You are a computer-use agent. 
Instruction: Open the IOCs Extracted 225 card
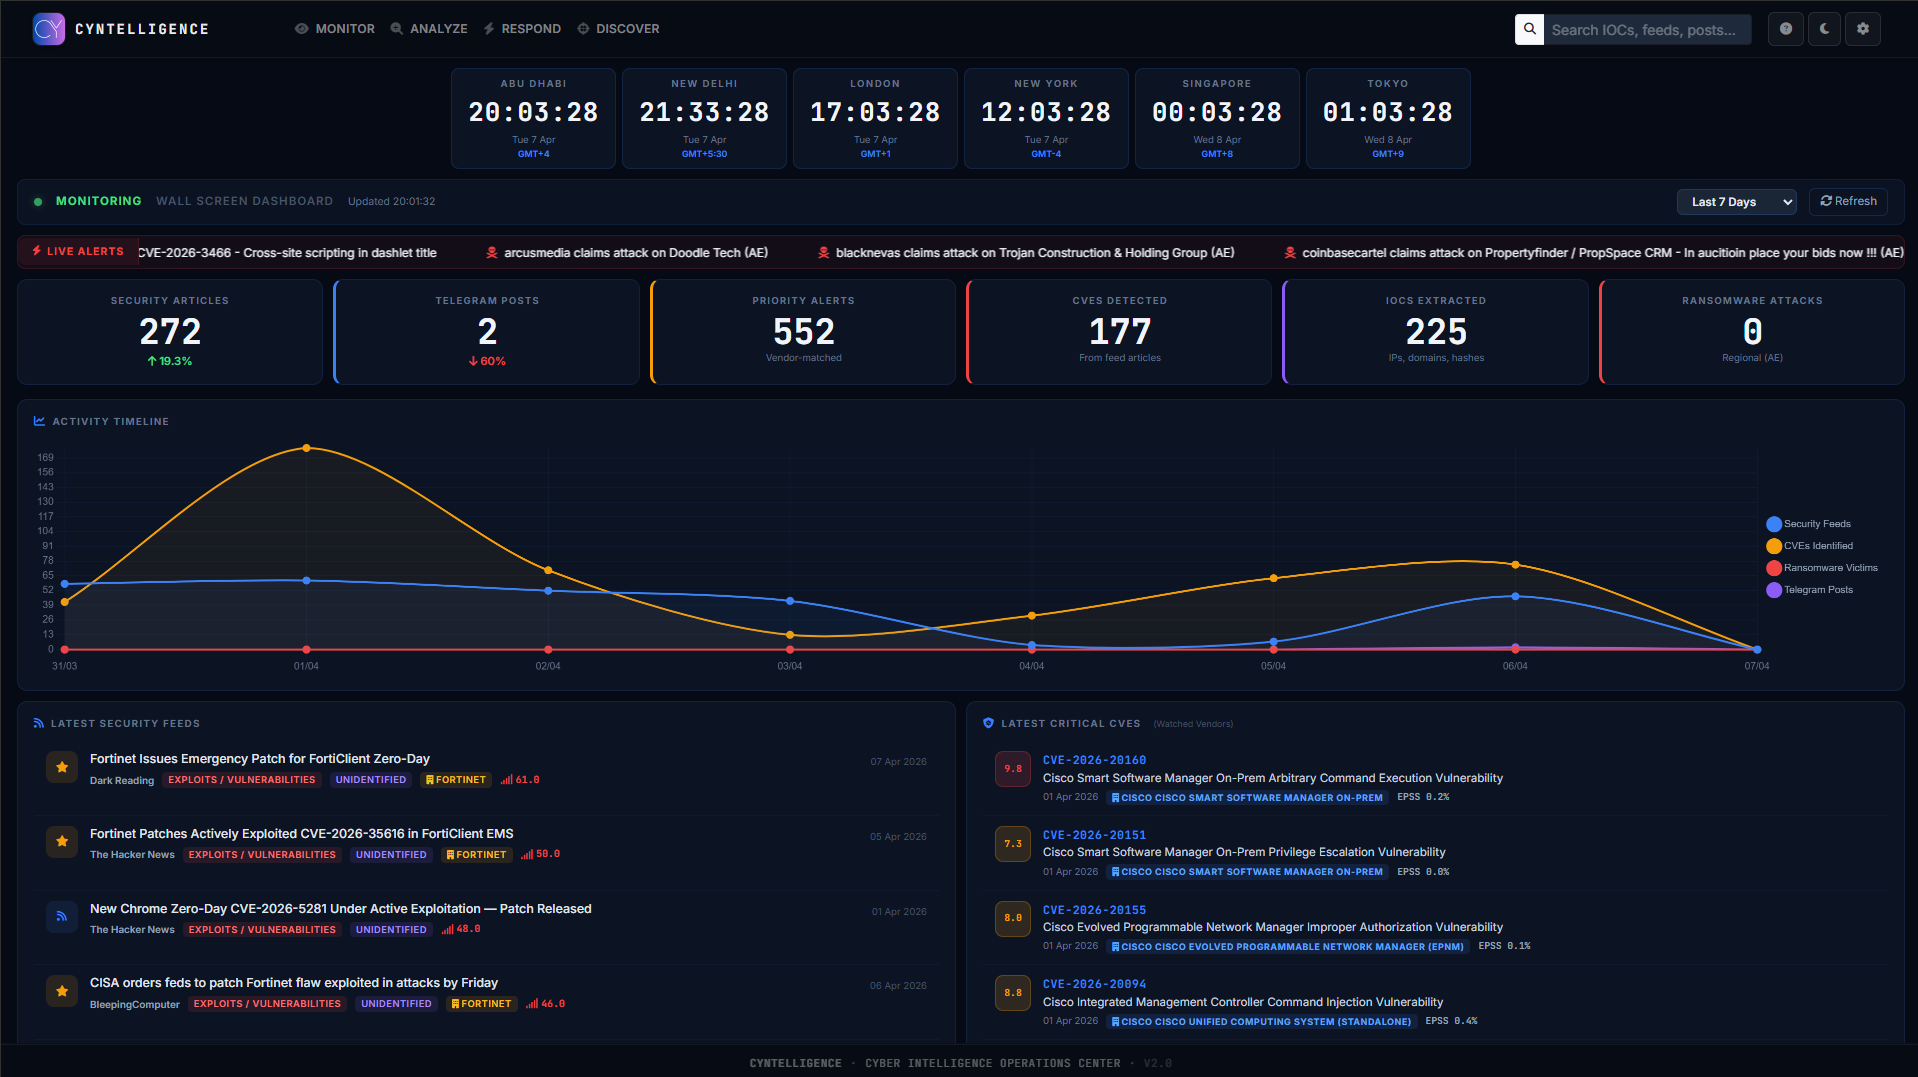1436,332
